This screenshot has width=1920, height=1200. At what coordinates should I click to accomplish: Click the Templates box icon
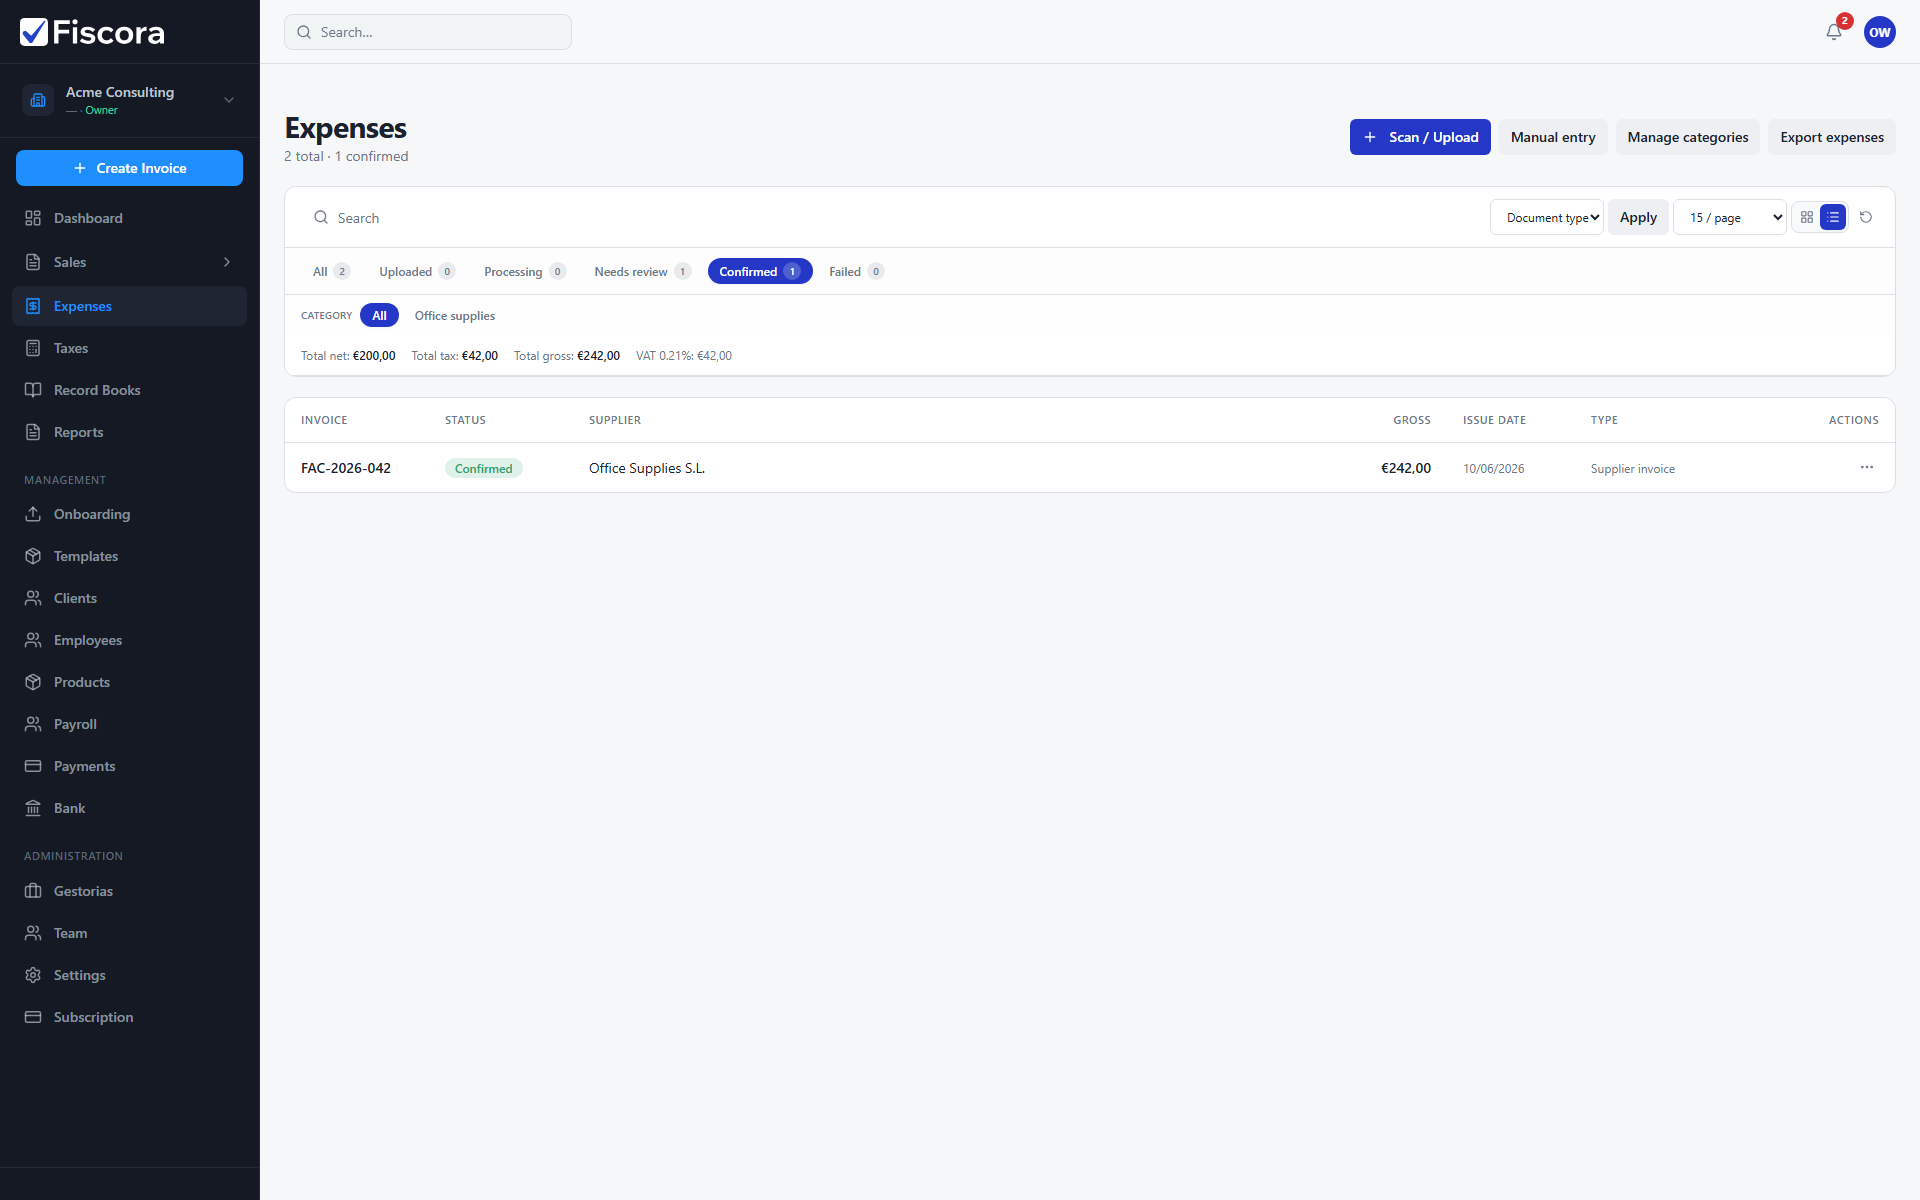33,556
